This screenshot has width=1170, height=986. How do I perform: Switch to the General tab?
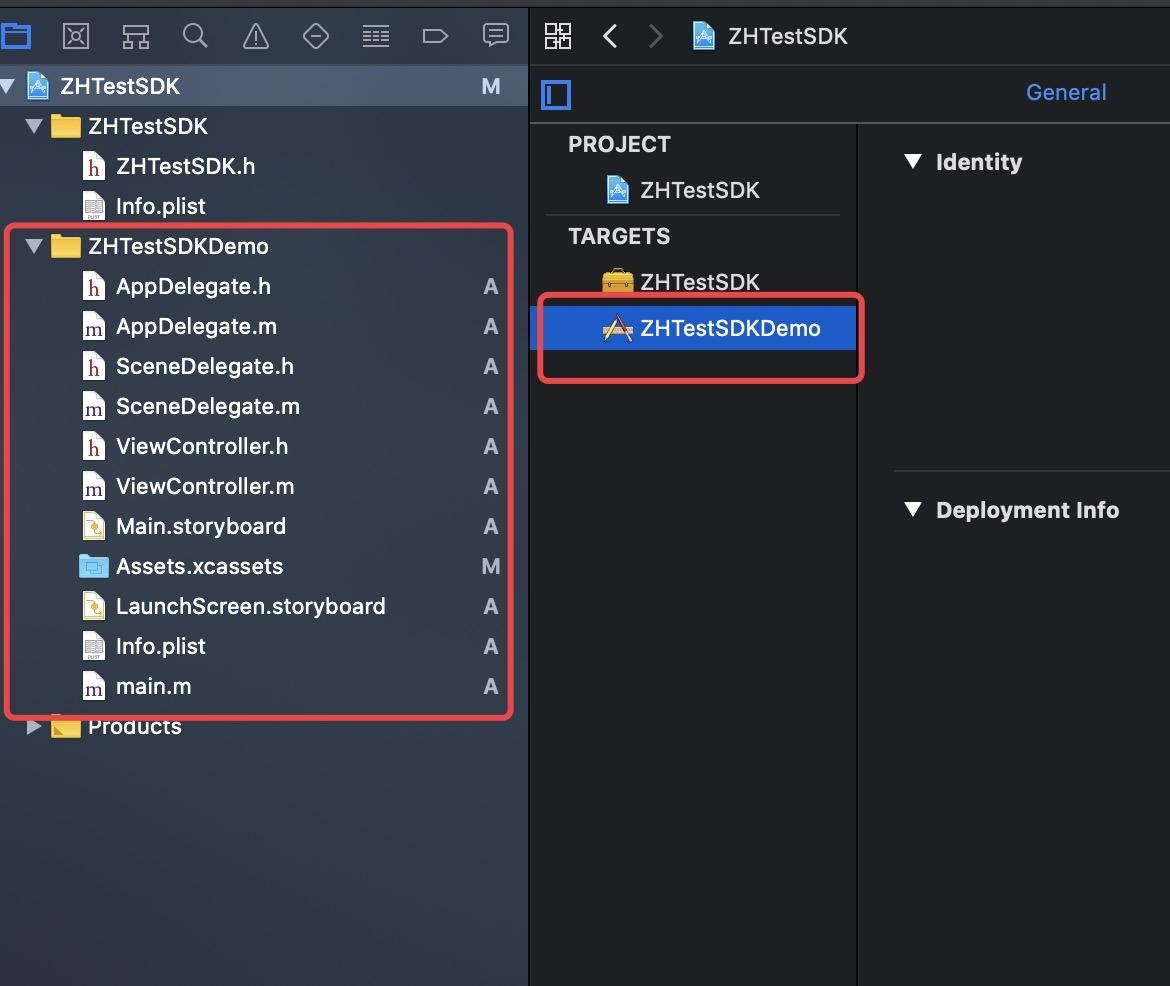(x=1066, y=93)
